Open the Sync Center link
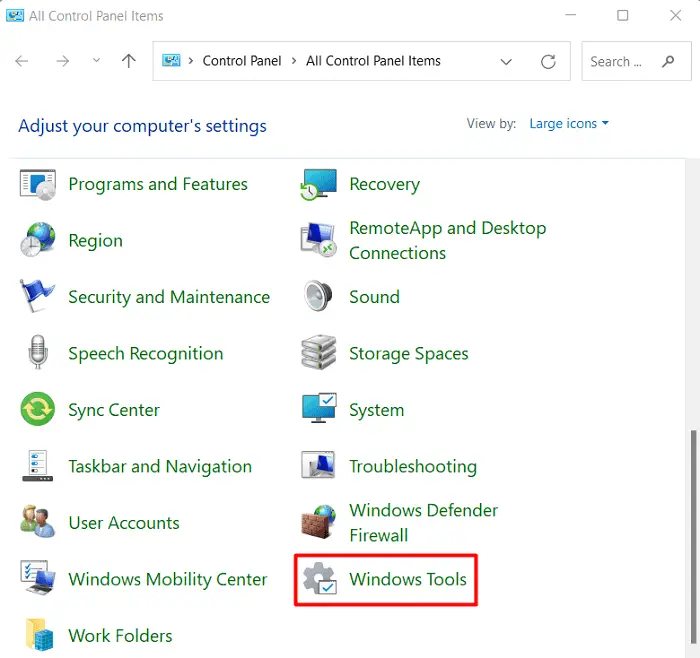Image resolution: width=700 pixels, height=658 pixels. [x=114, y=410]
